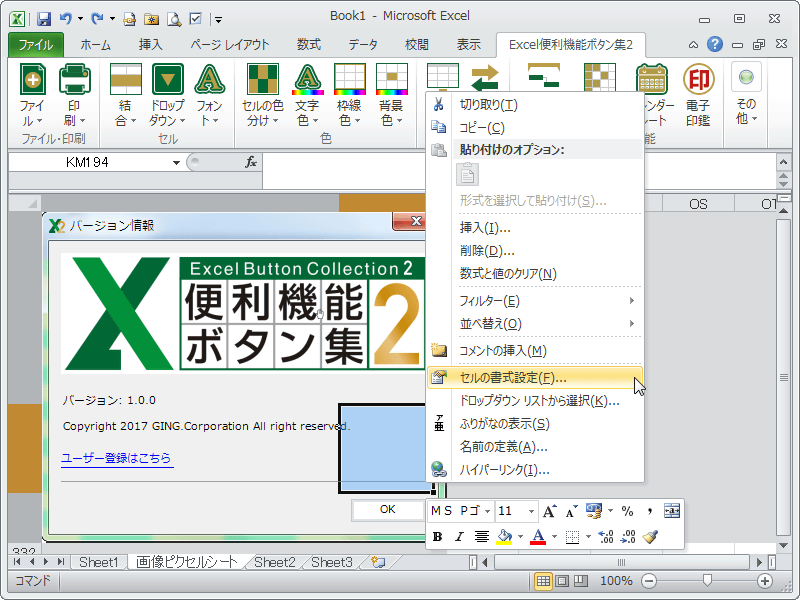Open the ユーザー登録はこちら link
800x600 pixels.
point(116,458)
